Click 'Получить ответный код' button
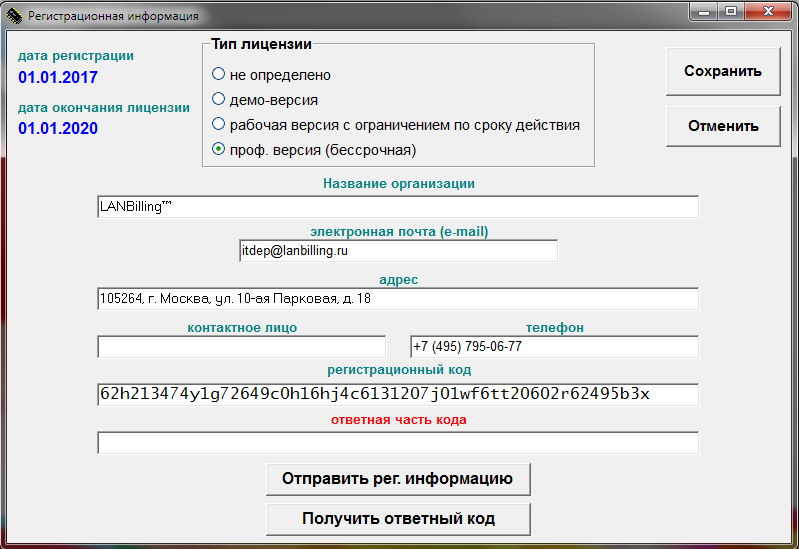 (x=398, y=518)
